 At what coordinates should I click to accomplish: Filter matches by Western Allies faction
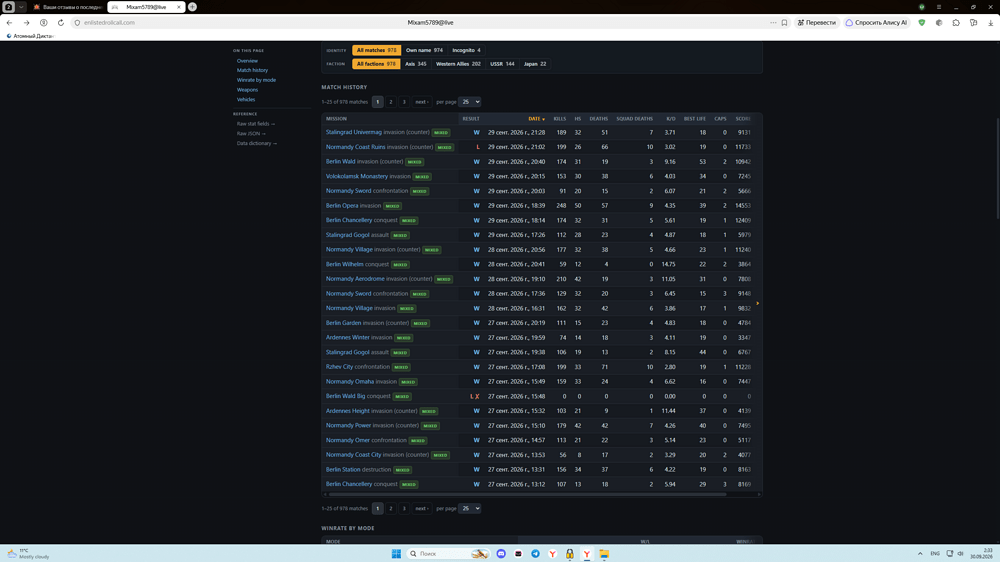click(458, 64)
